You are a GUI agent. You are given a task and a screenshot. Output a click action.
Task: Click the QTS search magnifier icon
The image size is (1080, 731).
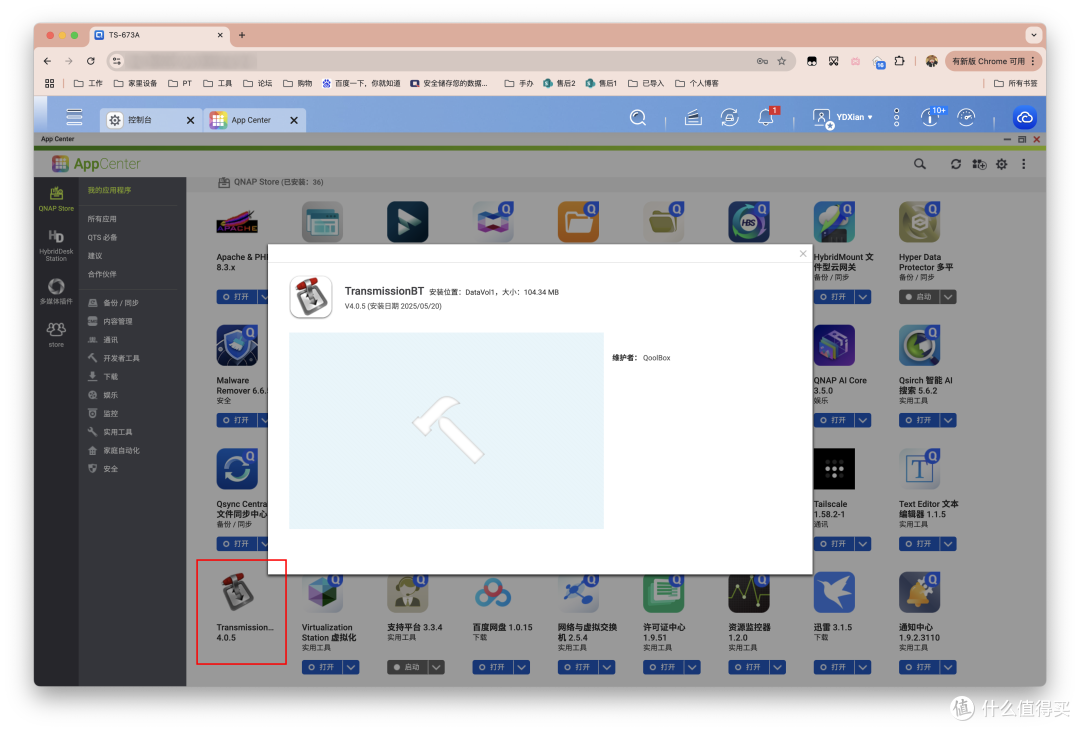pyautogui.click(x=638, y=118)
